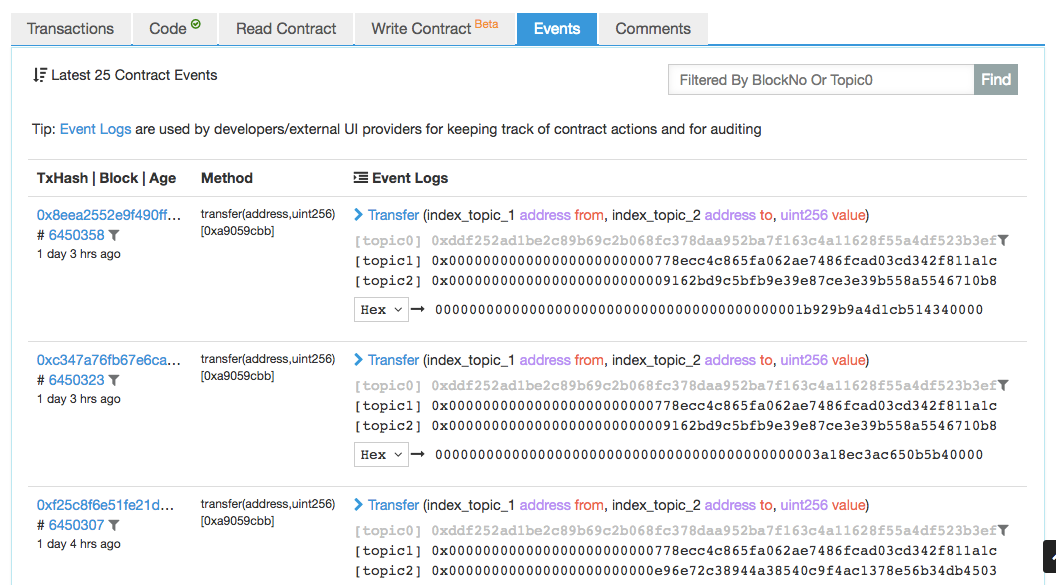
Task: Select the Events tab
Action: pos(557,29)
